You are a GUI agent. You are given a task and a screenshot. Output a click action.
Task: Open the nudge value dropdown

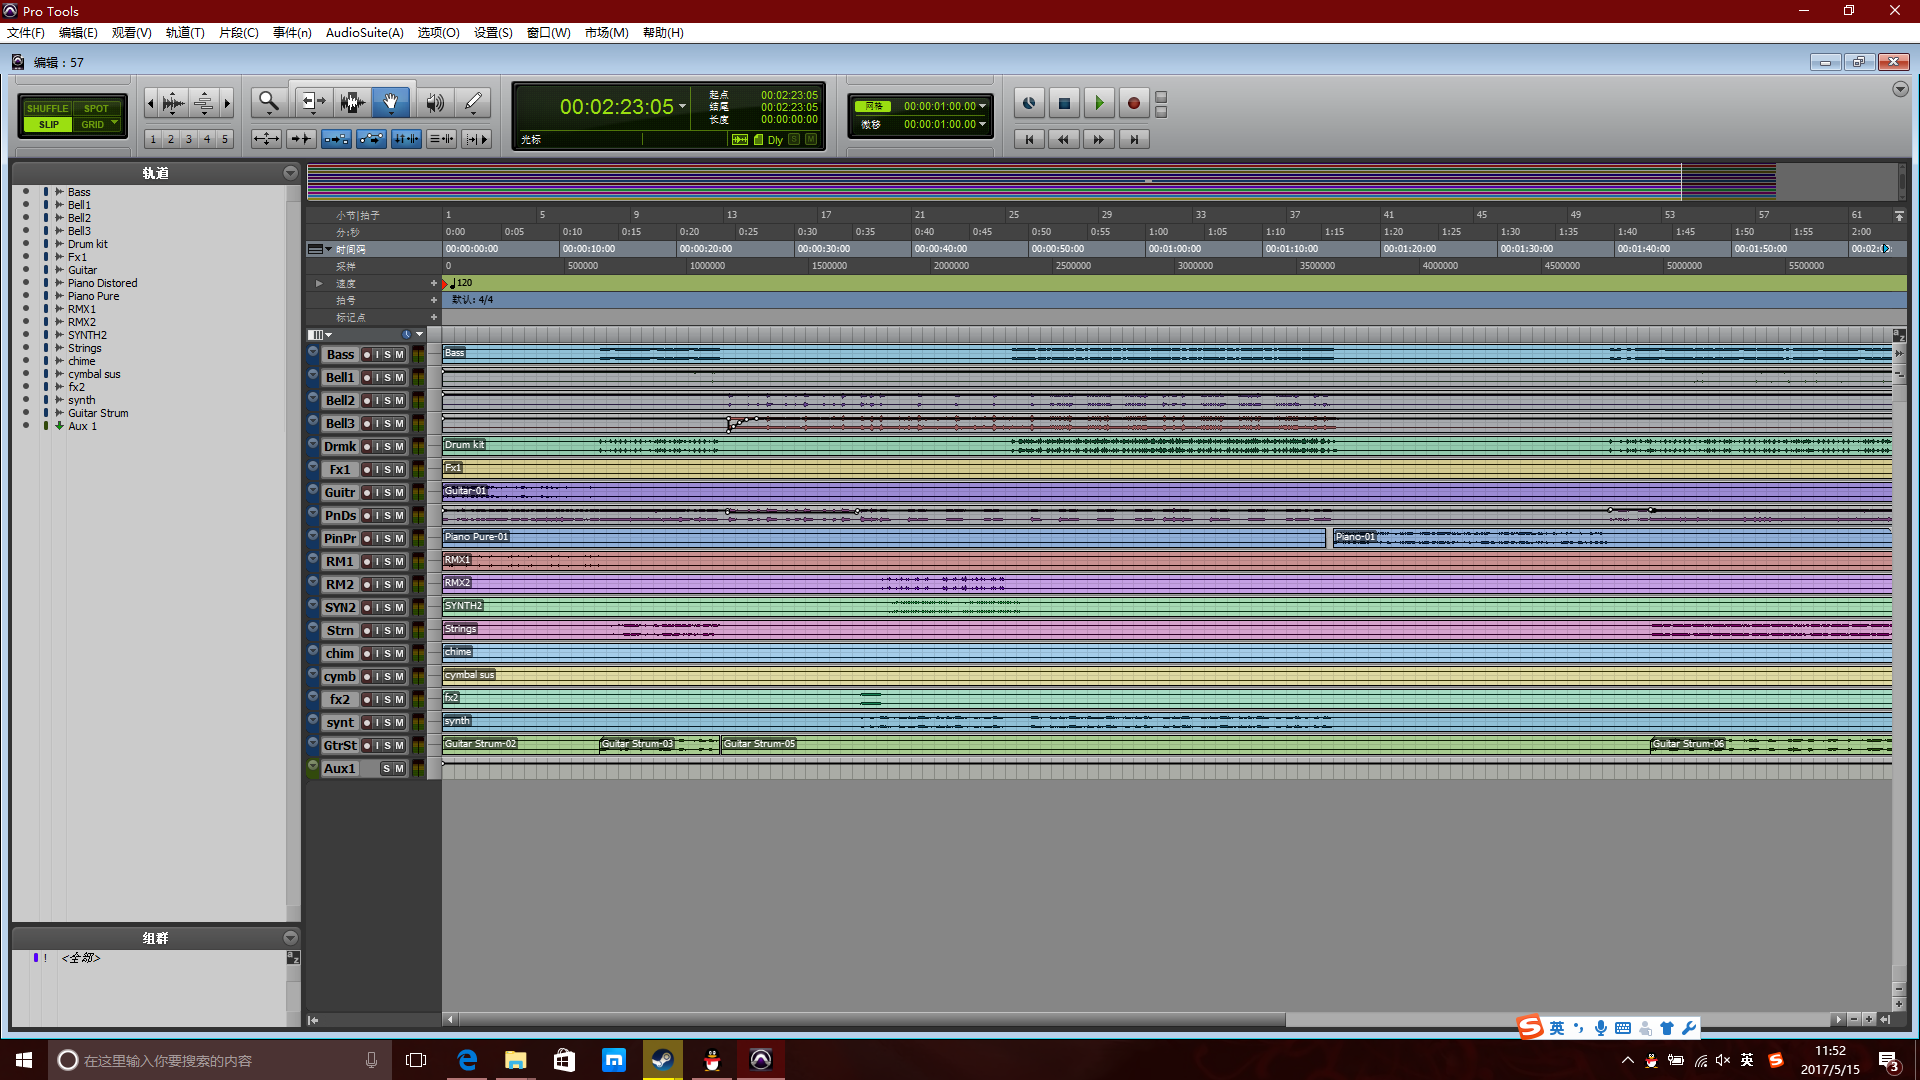tap(983, 124)
